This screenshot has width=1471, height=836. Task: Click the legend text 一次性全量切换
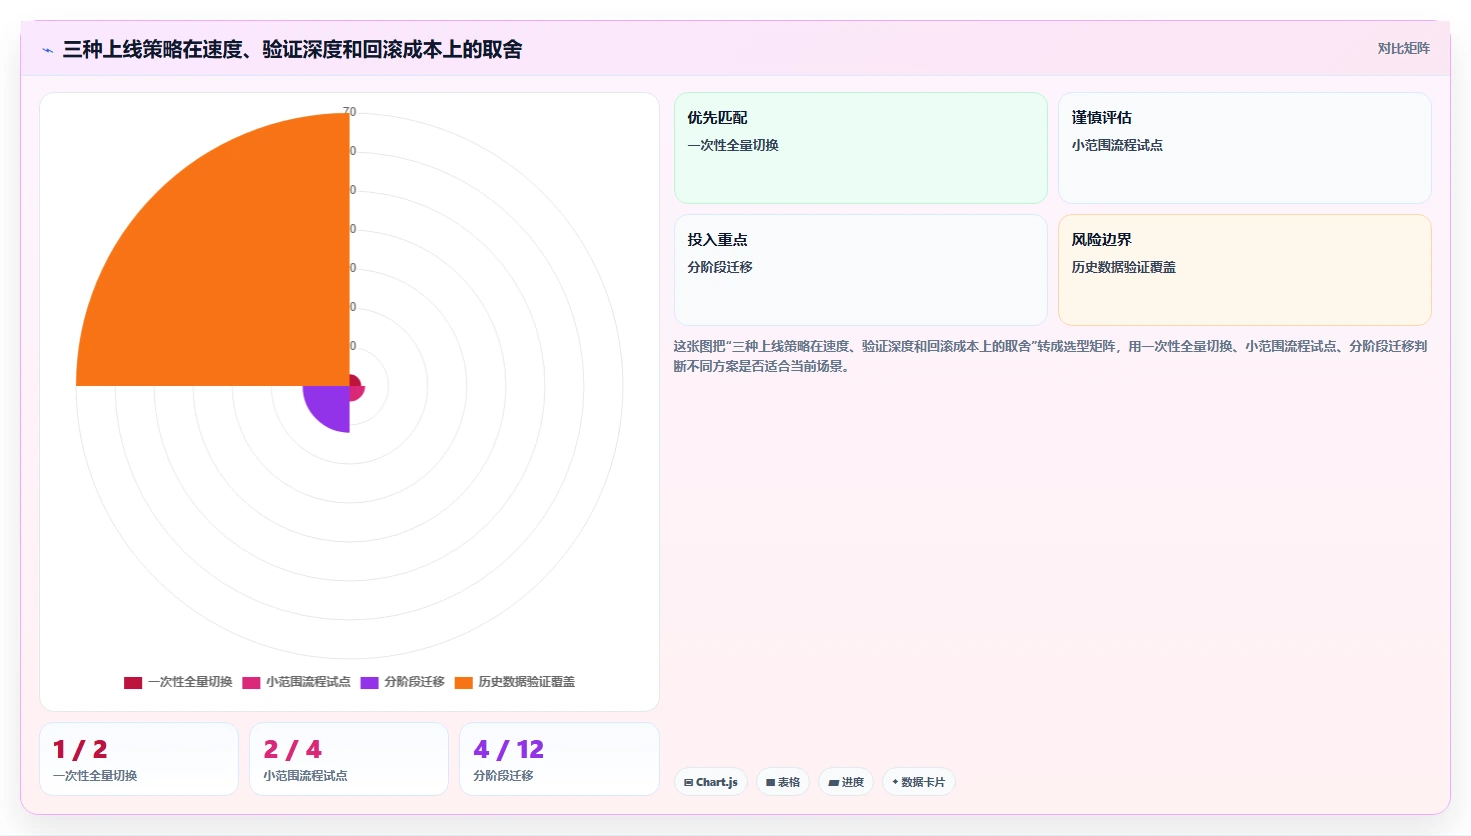coord(190,682)
